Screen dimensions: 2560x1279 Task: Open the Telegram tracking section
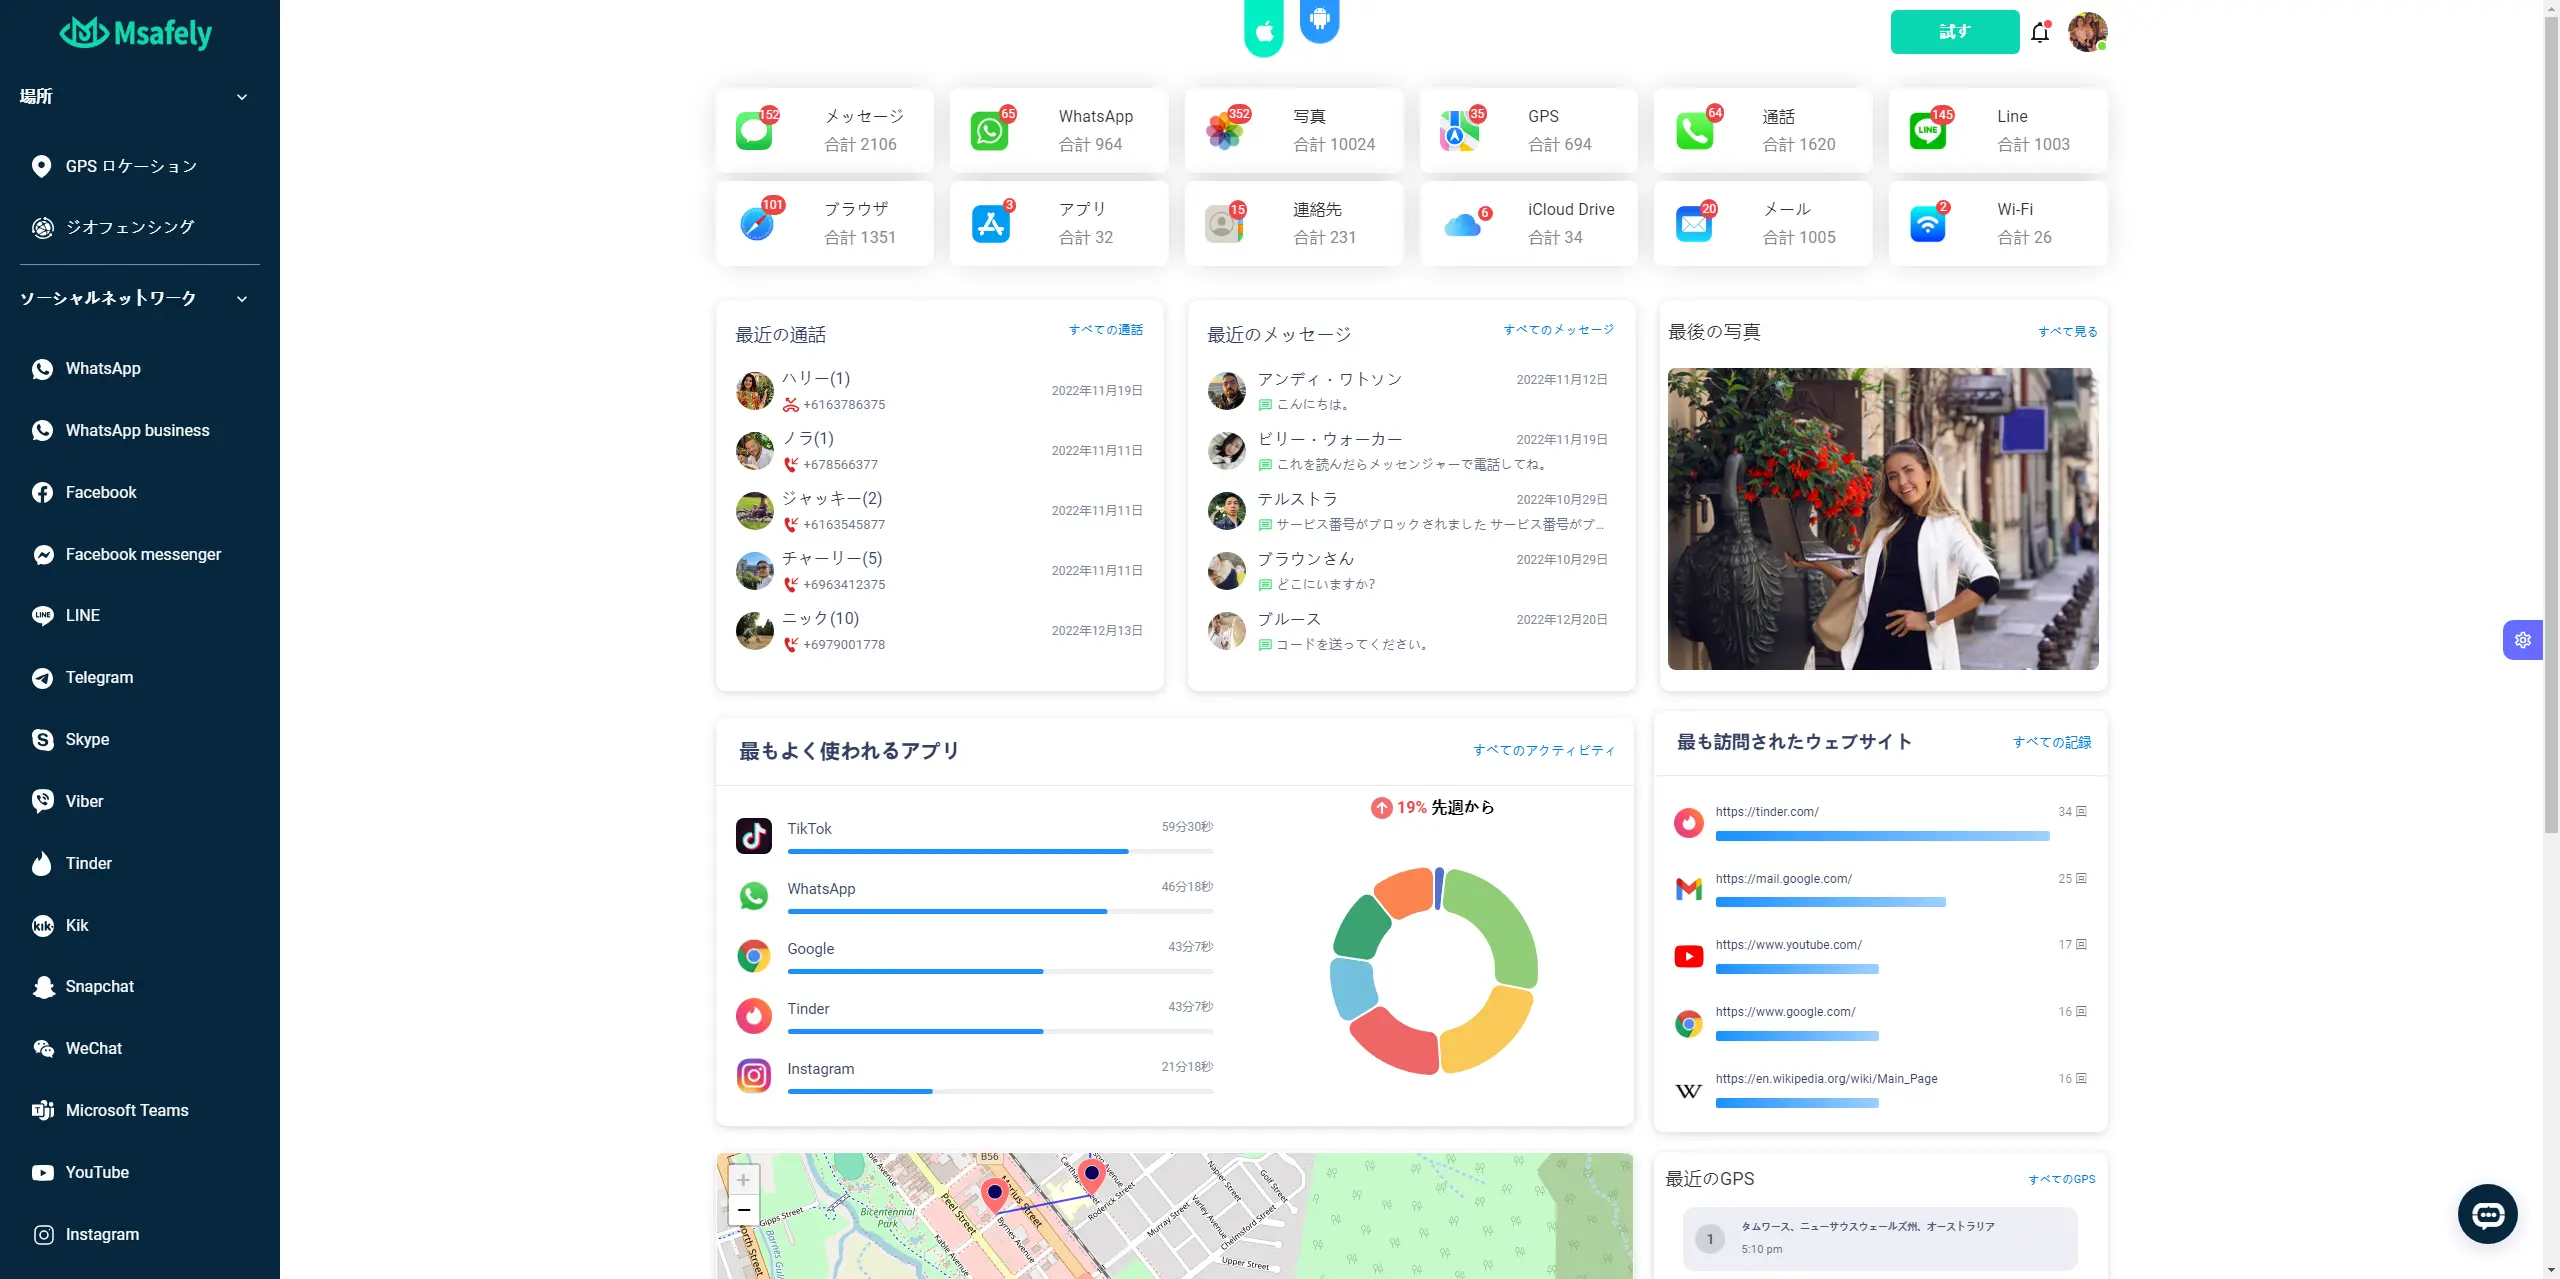pos(98,676)
